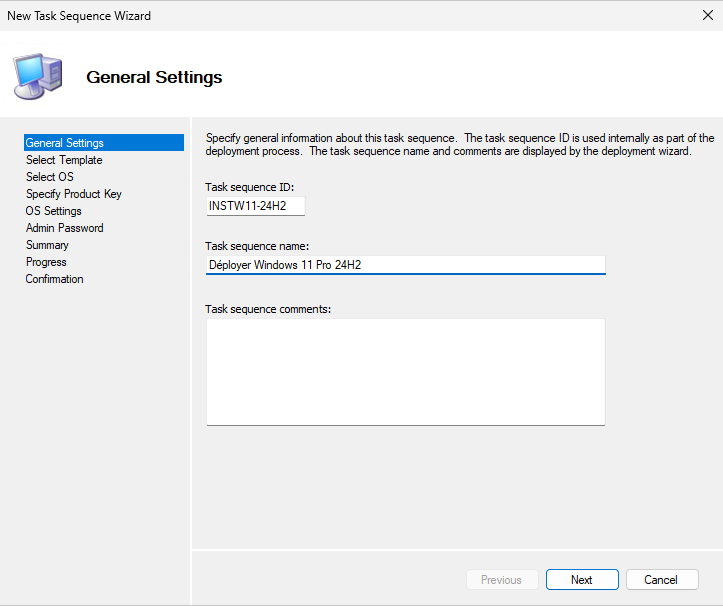This screenshot has width=723, height=606.
Task: Click the computer wizard icon in header
Action: click(37, 76)
